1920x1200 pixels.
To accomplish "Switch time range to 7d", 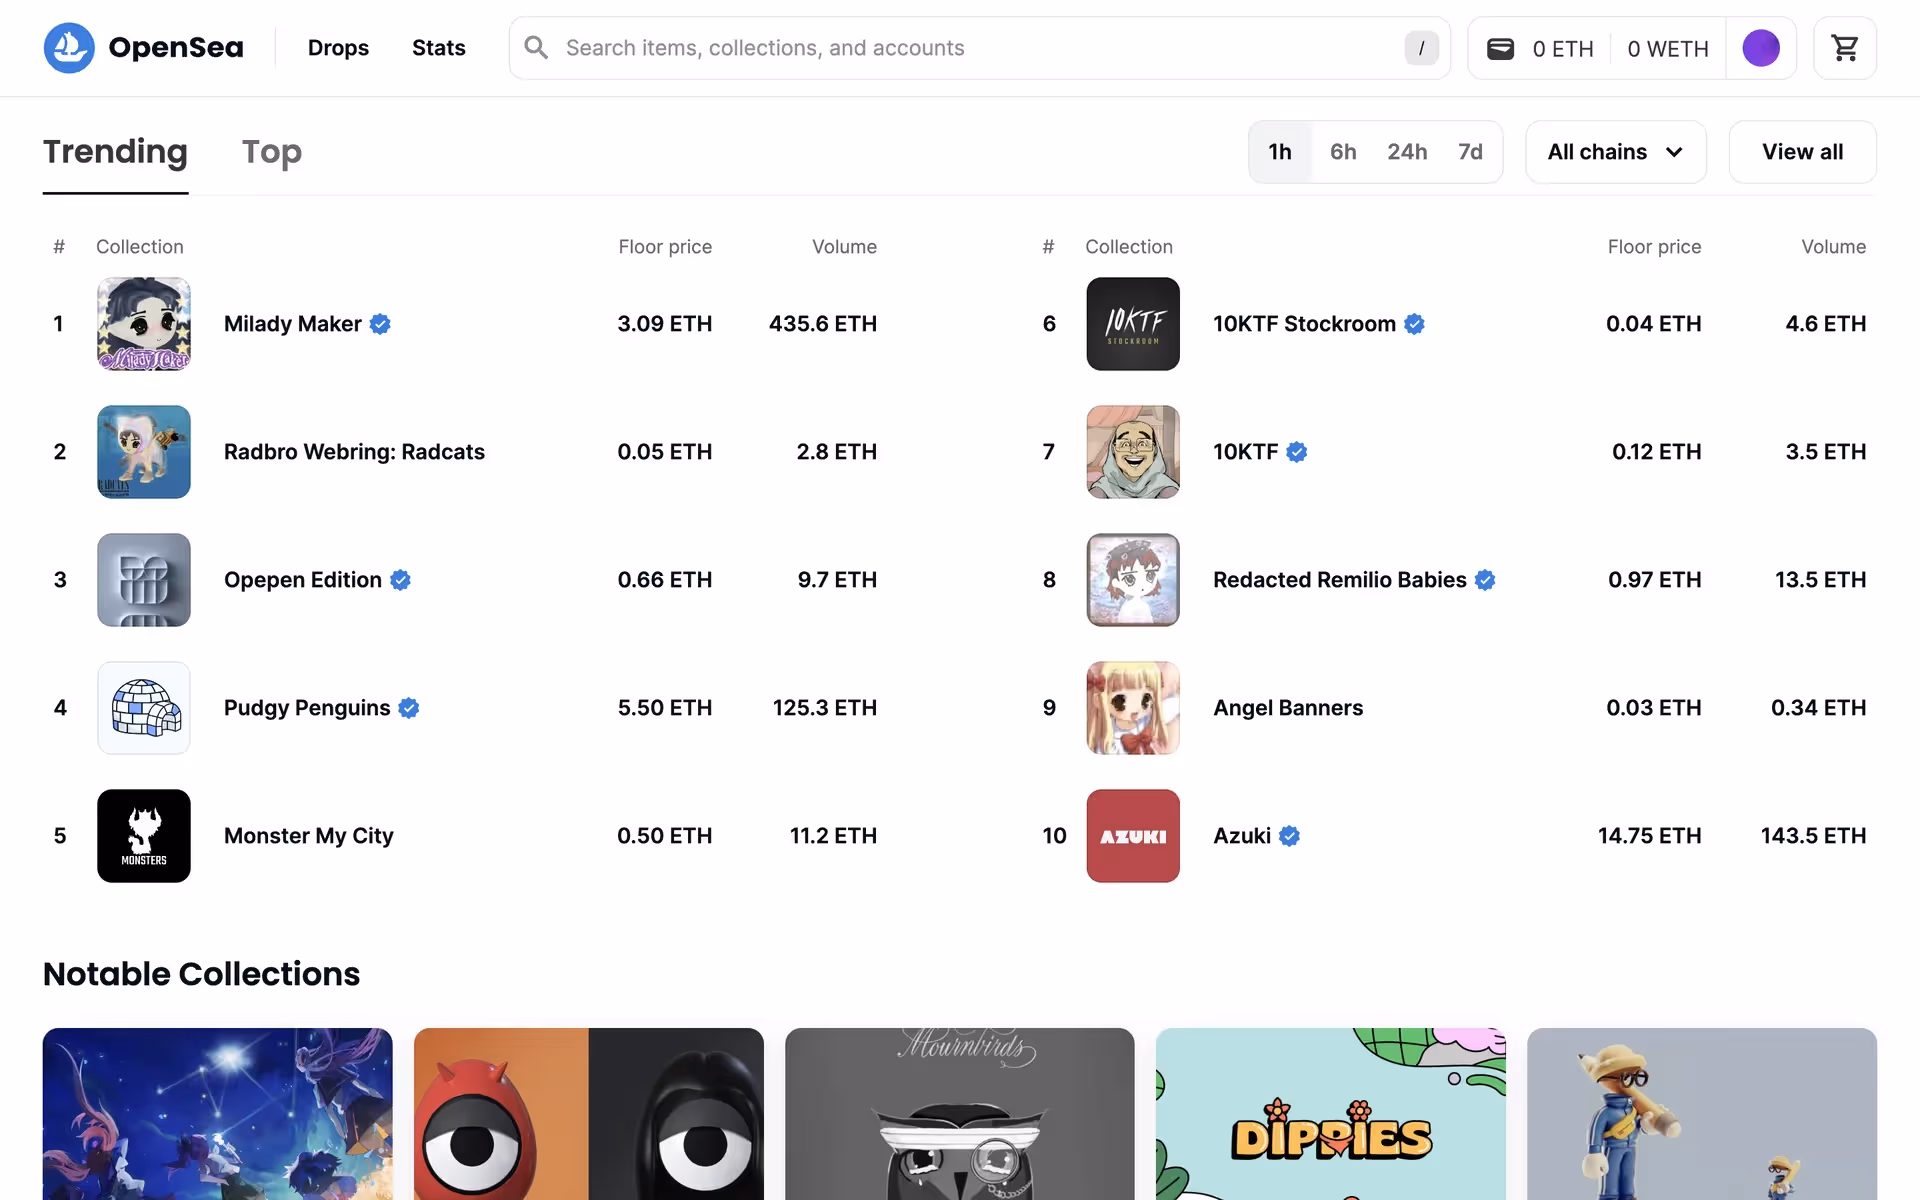I will (x=1470, y=152).
